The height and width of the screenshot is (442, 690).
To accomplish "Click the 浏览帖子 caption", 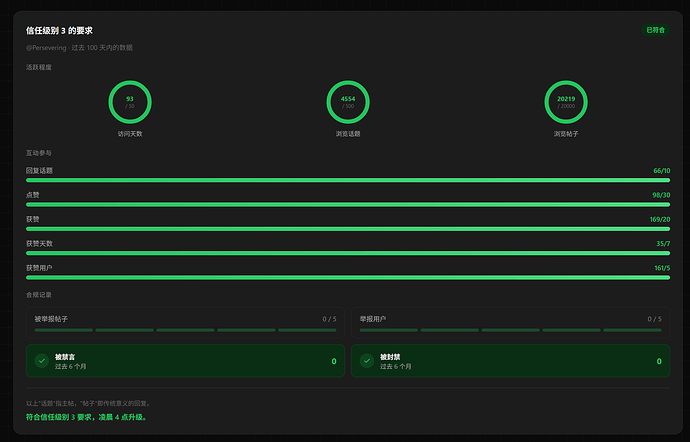I will (x=566, y=134).
